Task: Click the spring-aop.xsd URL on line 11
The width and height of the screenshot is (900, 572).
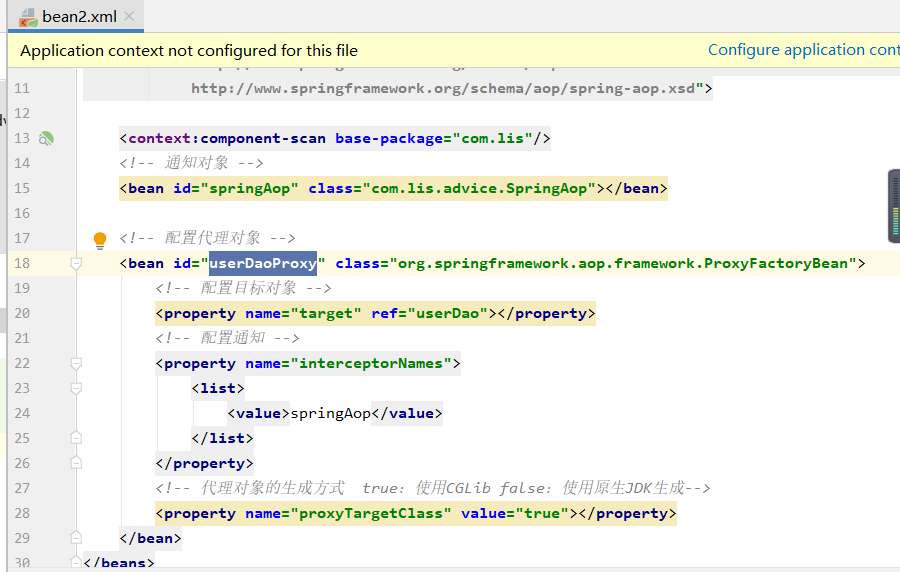Action: (x=443, y=88)
